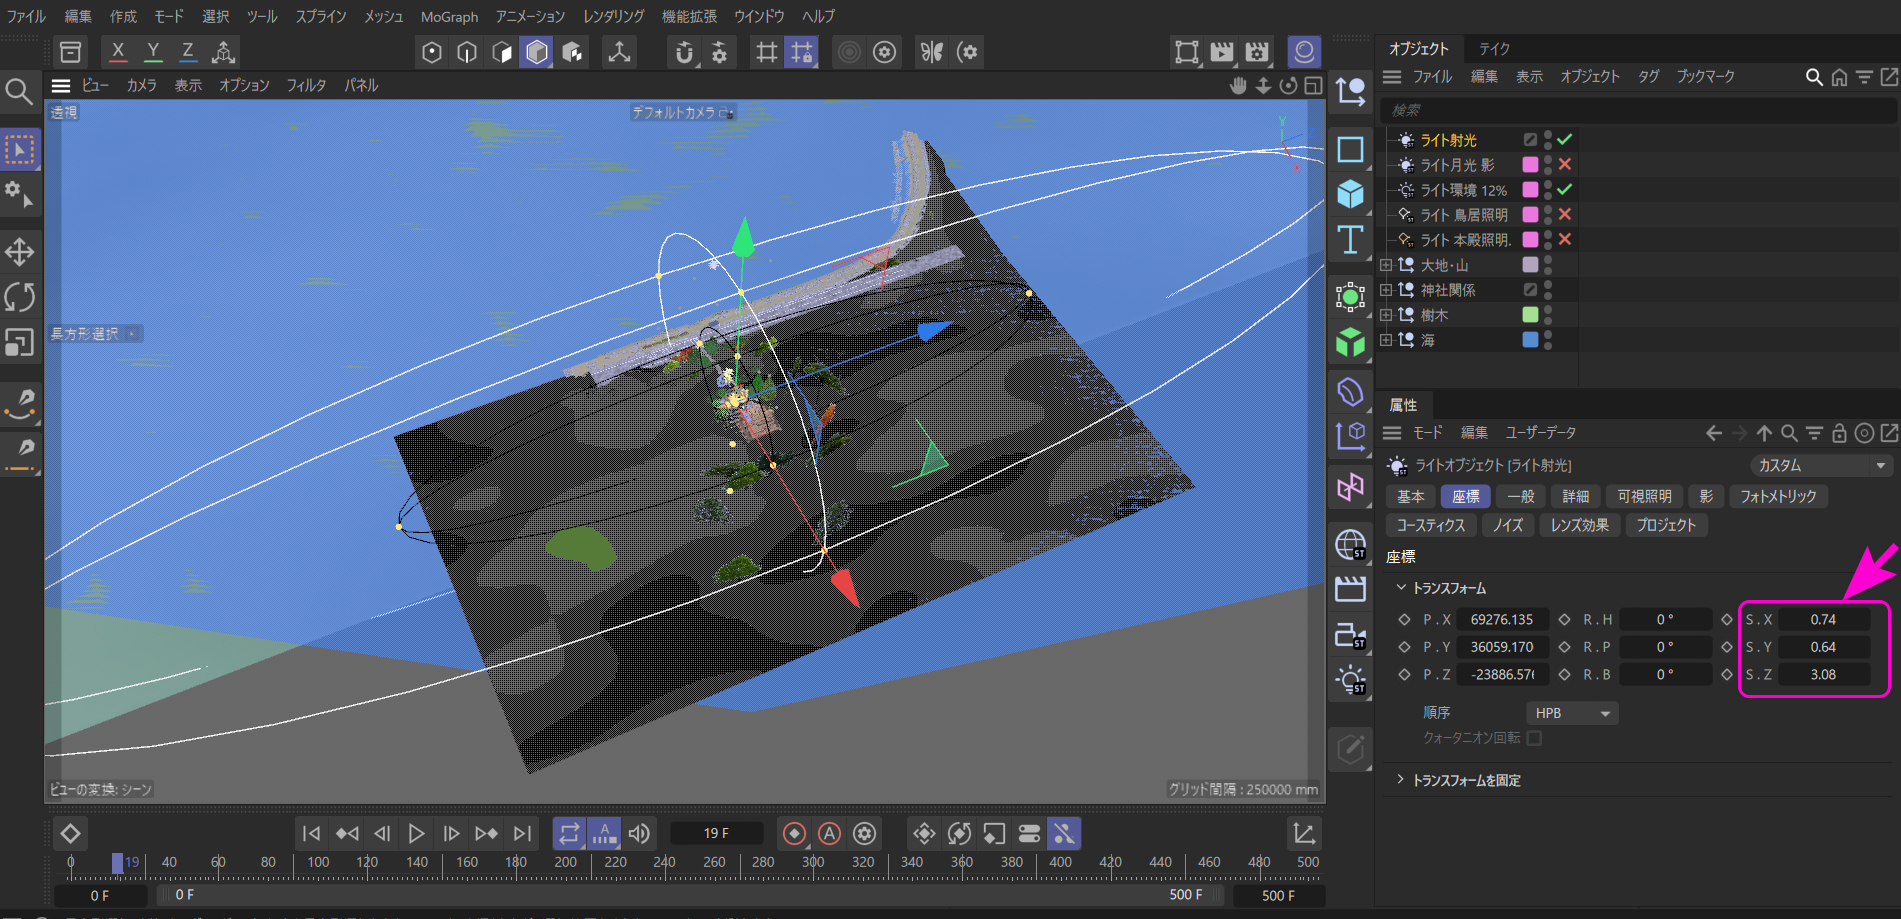Open the HPB rotation order dropdown
This screenshot has height=919, width=1901.
coord(1572,713)
